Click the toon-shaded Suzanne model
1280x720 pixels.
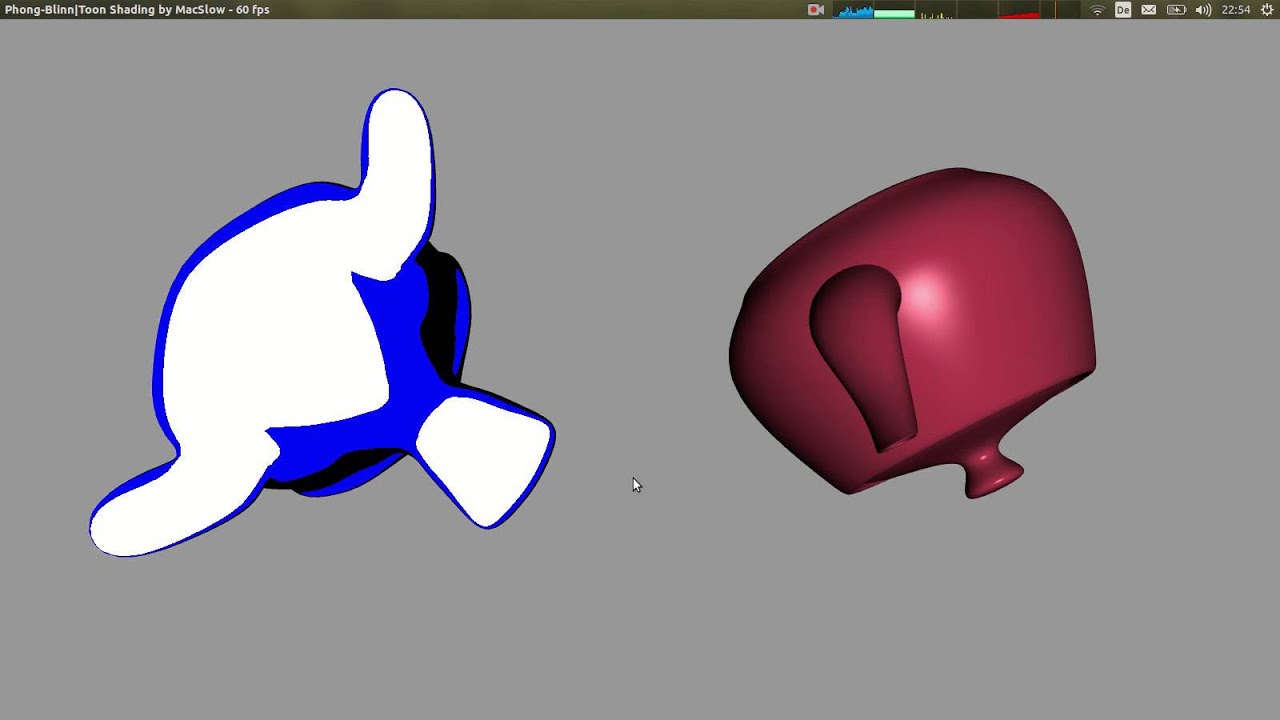(x=322, y=323)
